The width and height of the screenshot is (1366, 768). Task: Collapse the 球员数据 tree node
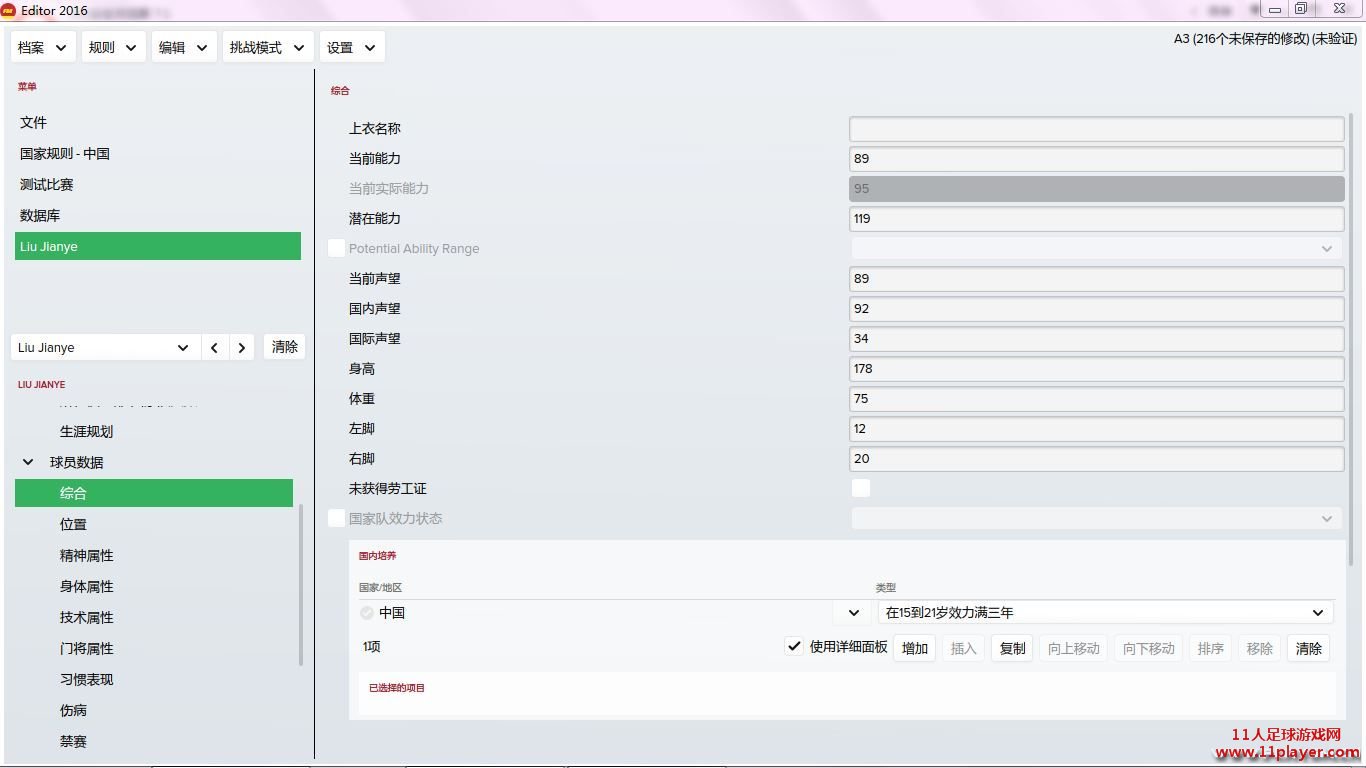pyautogui.click(x=28, y=462)
